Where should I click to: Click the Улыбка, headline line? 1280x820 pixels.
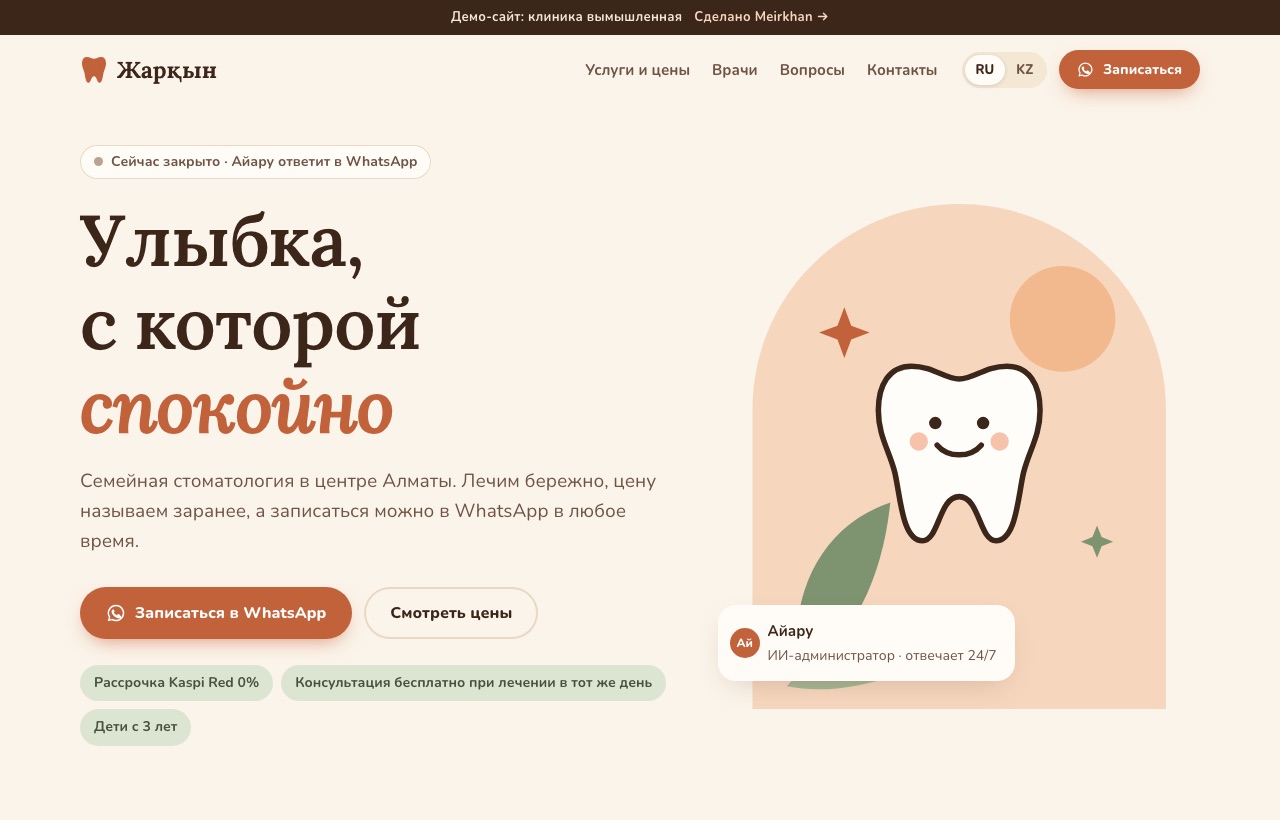coord(221,242)
